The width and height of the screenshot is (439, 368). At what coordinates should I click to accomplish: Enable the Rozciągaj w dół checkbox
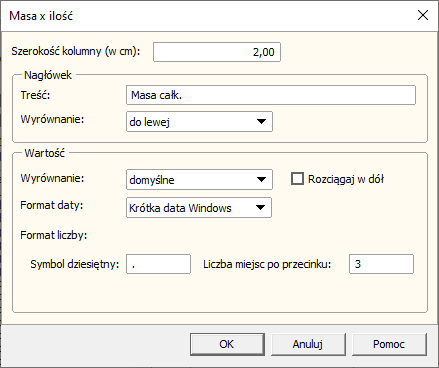click(x=297, y=179)
